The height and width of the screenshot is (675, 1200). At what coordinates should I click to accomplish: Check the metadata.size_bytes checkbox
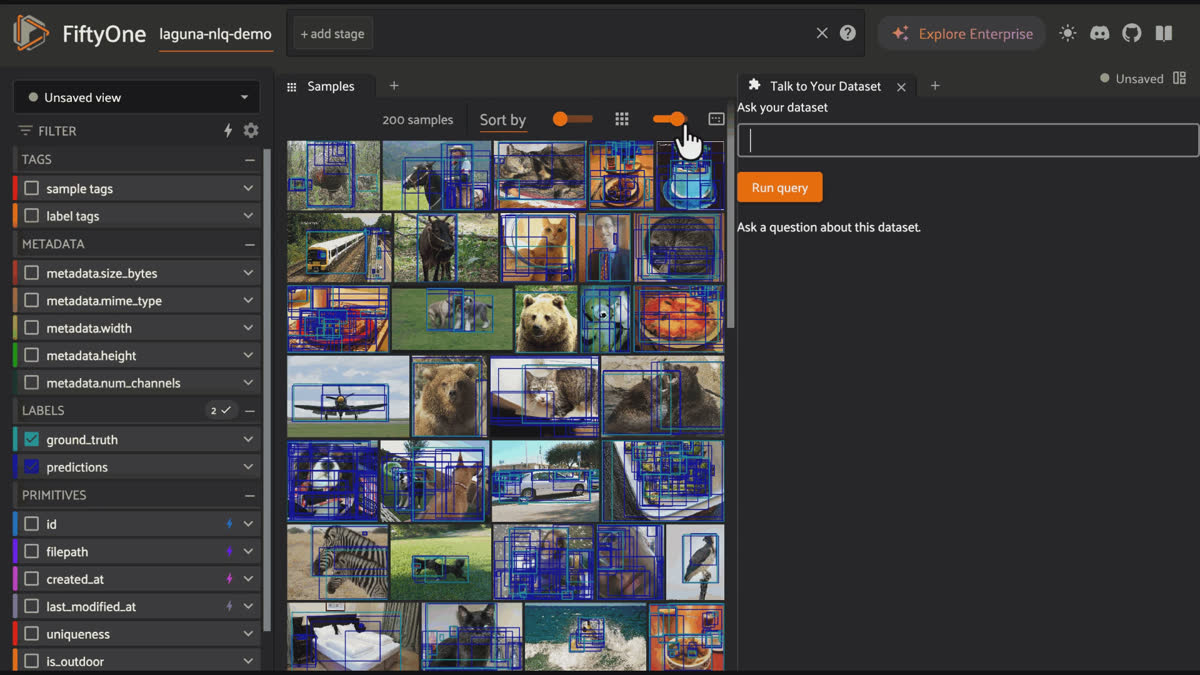coord(32,273)
